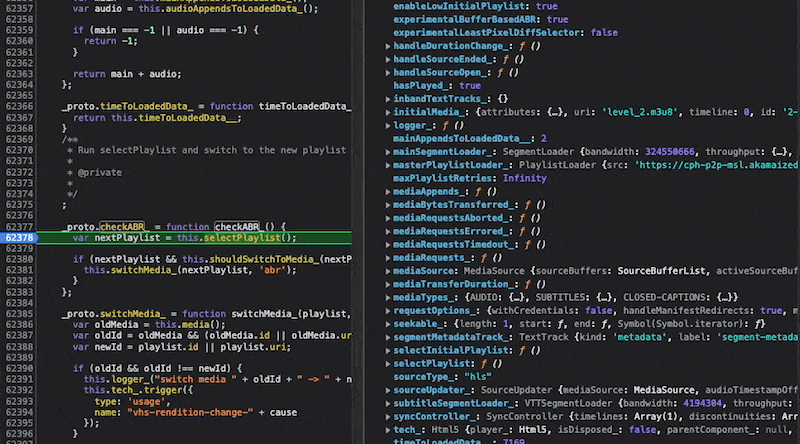The width and height of the screenshot is (800, 444).
Task: Click the '@private' comment annotation
Action: pos(99,172)
